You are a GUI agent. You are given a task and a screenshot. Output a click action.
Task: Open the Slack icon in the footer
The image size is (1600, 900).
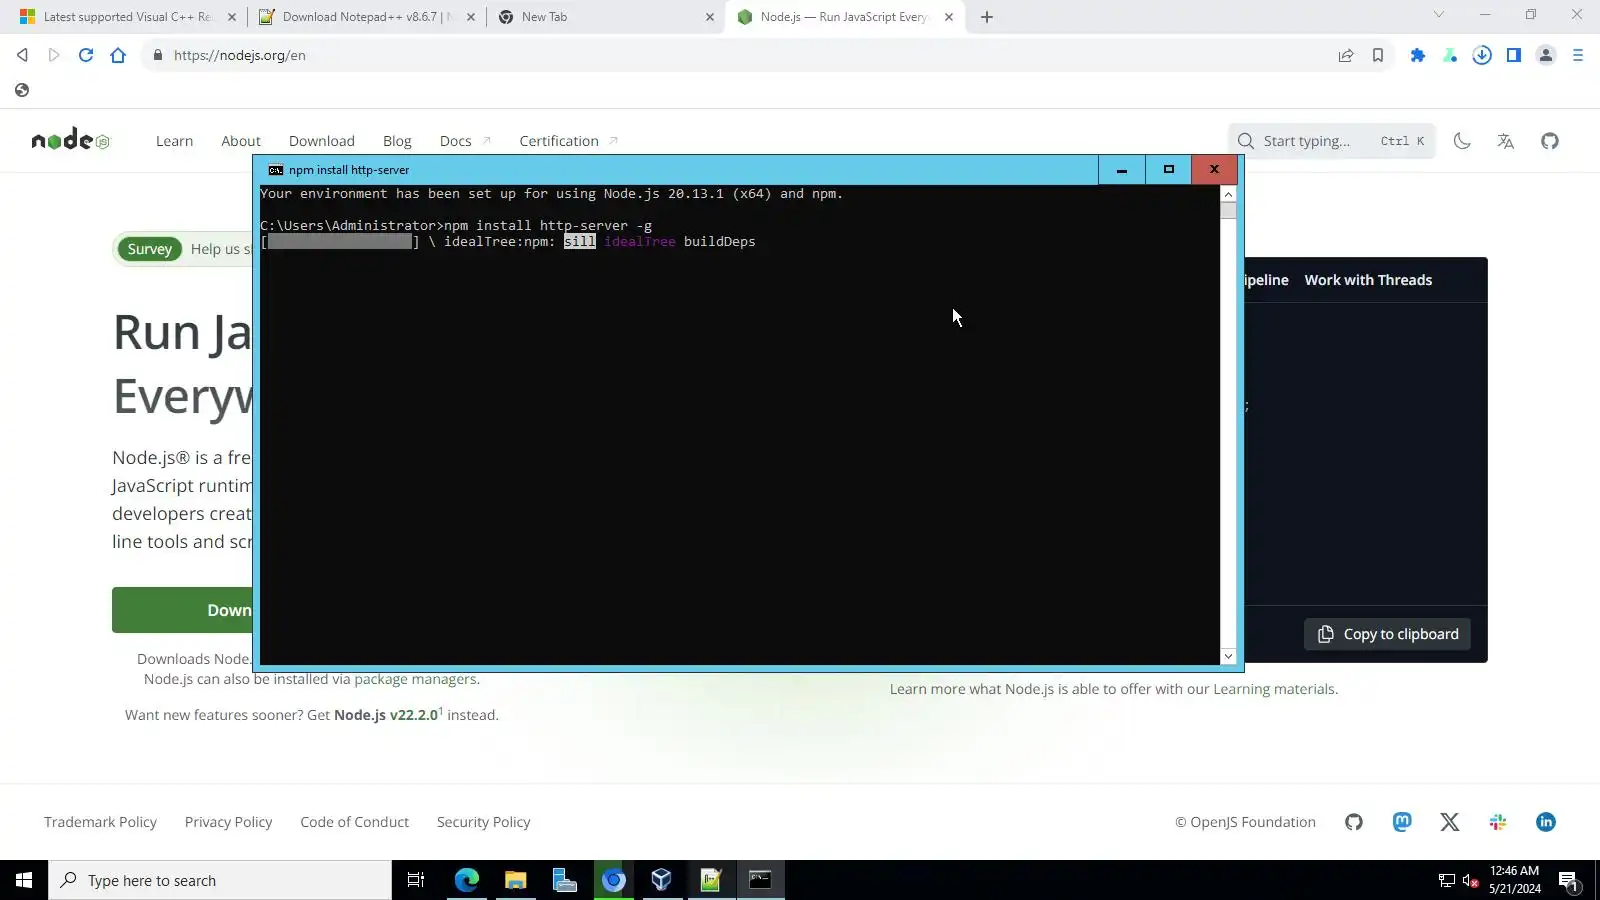pos(1498,822)
